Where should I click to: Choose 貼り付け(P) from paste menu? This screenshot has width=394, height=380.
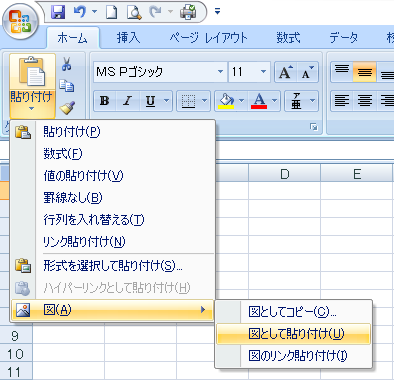[113, 132]
